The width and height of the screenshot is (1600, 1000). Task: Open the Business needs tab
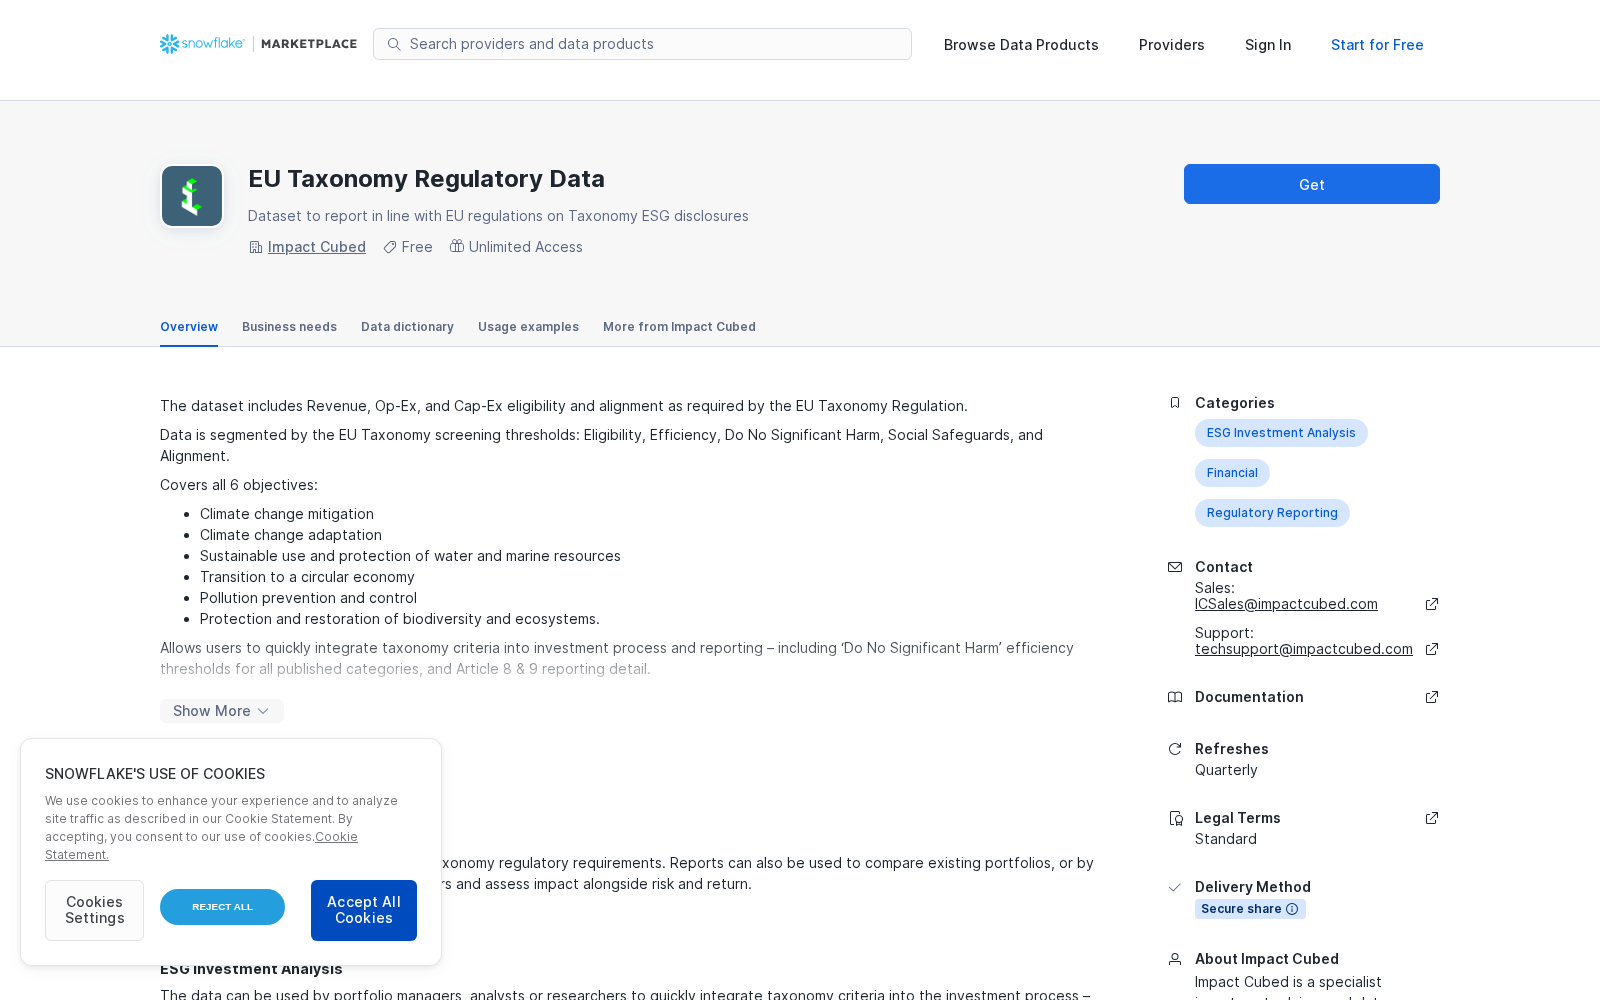coord(289,327)
